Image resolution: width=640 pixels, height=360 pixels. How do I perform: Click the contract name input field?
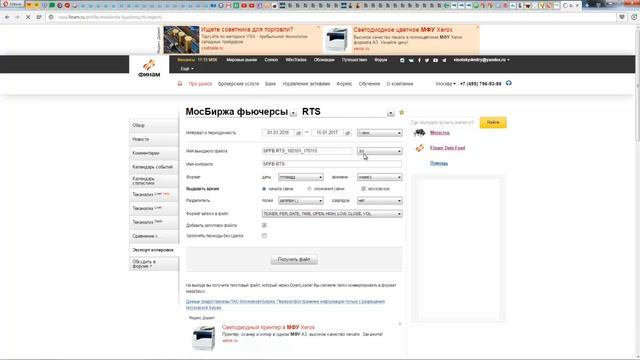pyautogui.click(x=332, y=164)
